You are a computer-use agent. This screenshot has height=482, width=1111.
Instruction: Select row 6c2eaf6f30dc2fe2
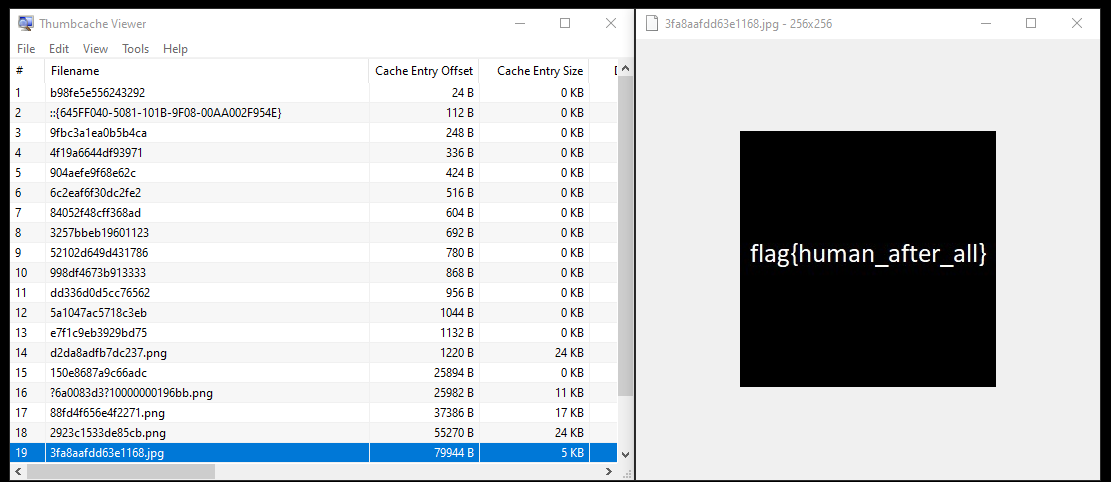click(314, 193)
